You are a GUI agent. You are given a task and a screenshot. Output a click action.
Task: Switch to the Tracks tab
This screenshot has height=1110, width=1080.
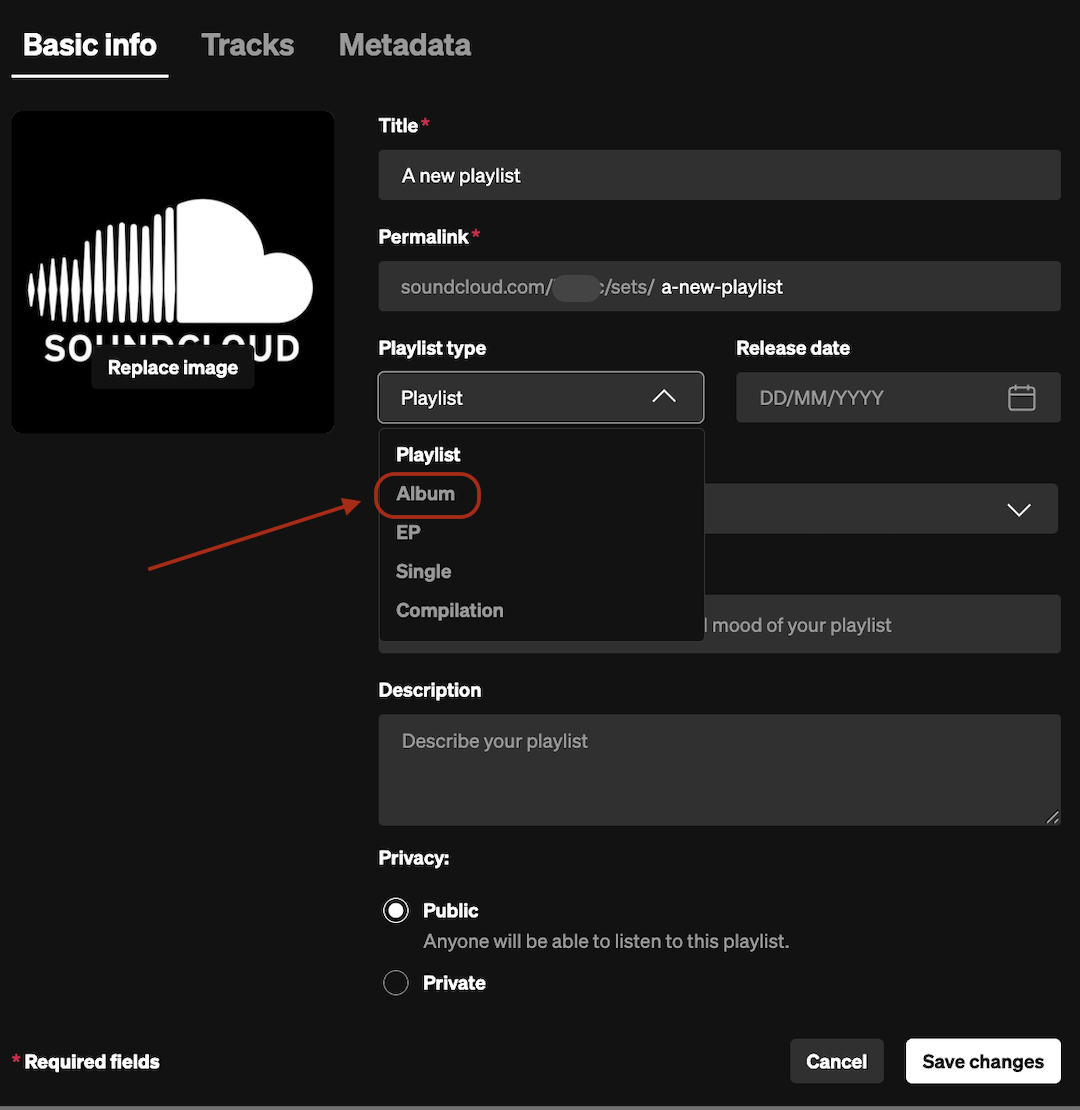247,45
